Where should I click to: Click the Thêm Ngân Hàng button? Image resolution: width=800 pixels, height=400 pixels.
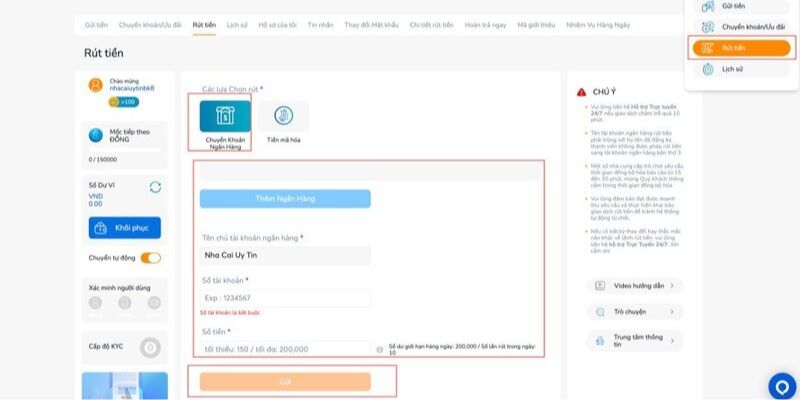coord(285,198)
